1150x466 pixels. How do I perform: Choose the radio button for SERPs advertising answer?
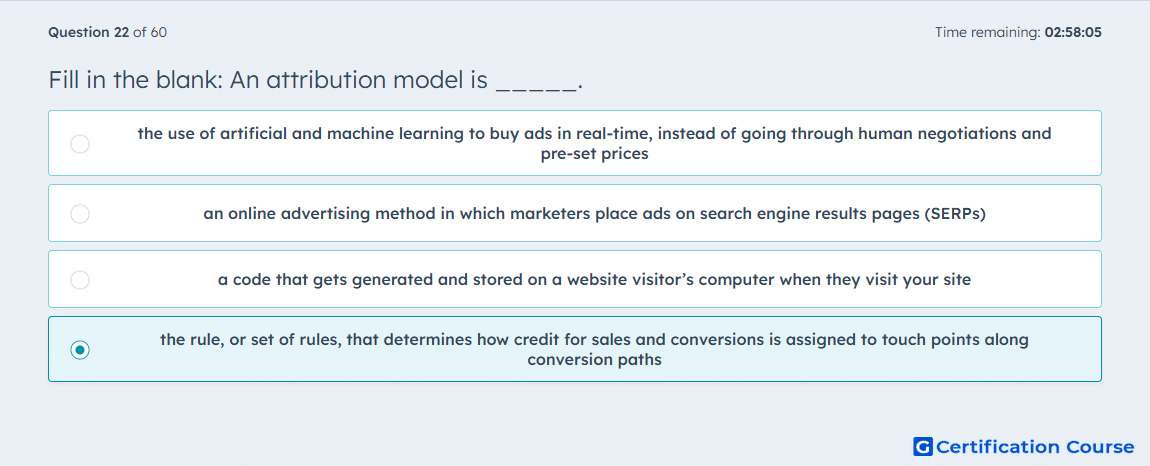[80, 214]
